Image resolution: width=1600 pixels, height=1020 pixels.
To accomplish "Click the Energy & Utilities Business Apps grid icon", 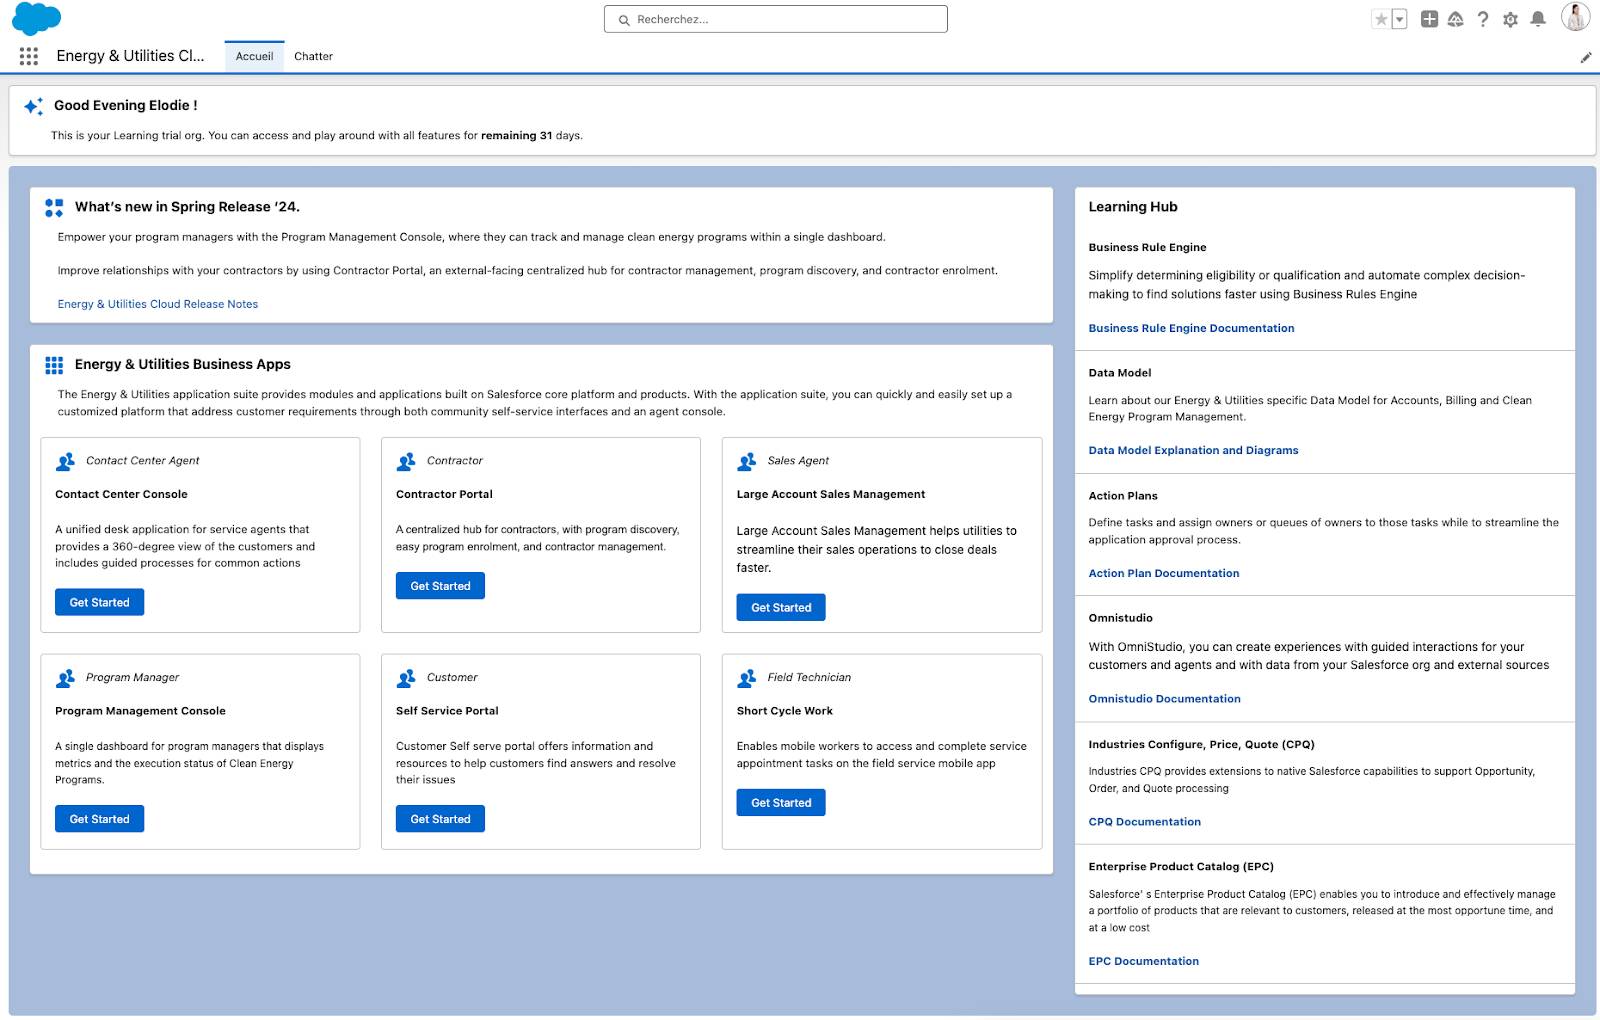I will pyautogui.click(x=54, y=365).
